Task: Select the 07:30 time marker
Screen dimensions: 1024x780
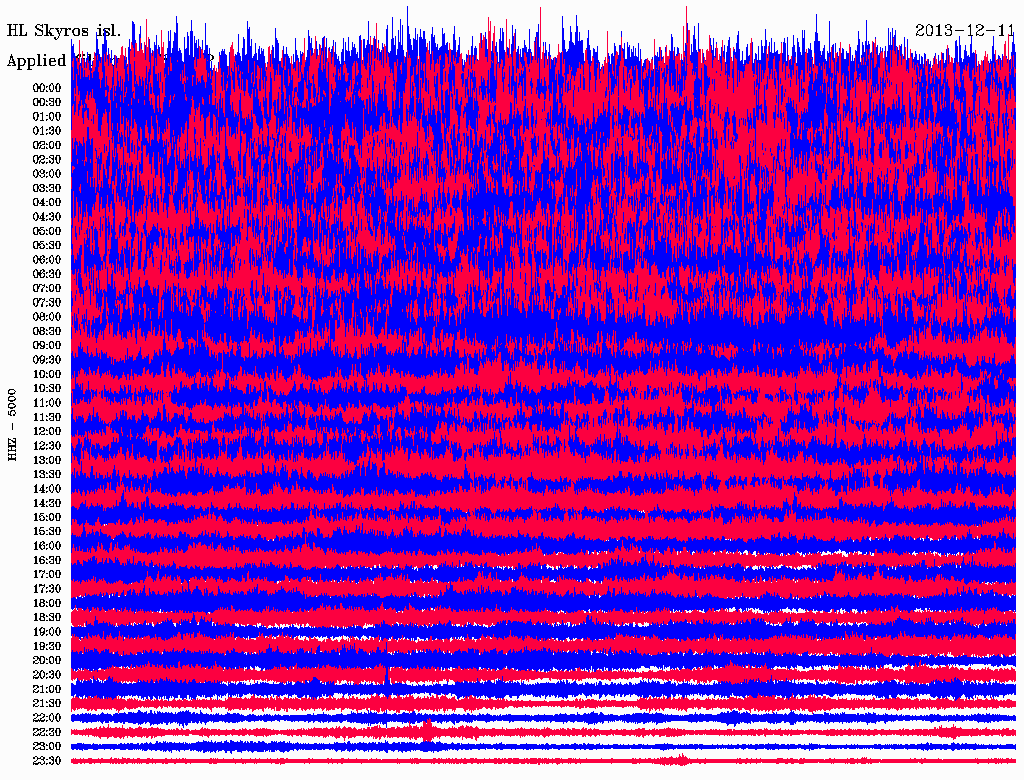Action: coord(47,302)
